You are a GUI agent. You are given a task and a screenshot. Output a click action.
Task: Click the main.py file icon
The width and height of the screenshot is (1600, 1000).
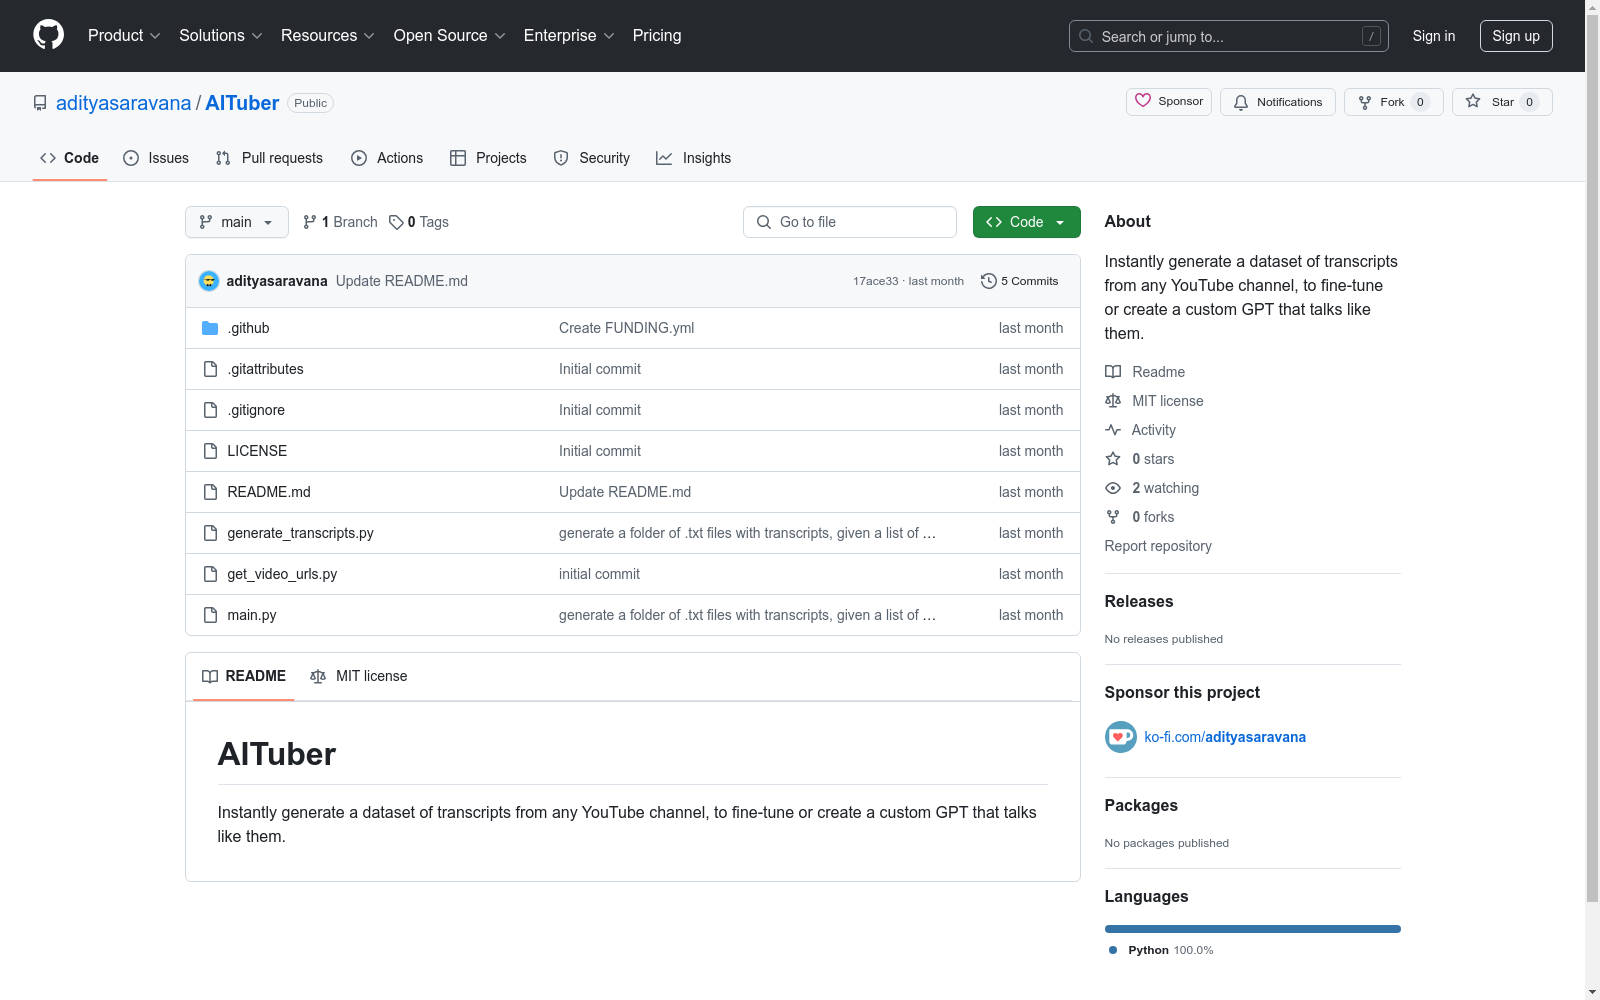click(x=210, y=615)
